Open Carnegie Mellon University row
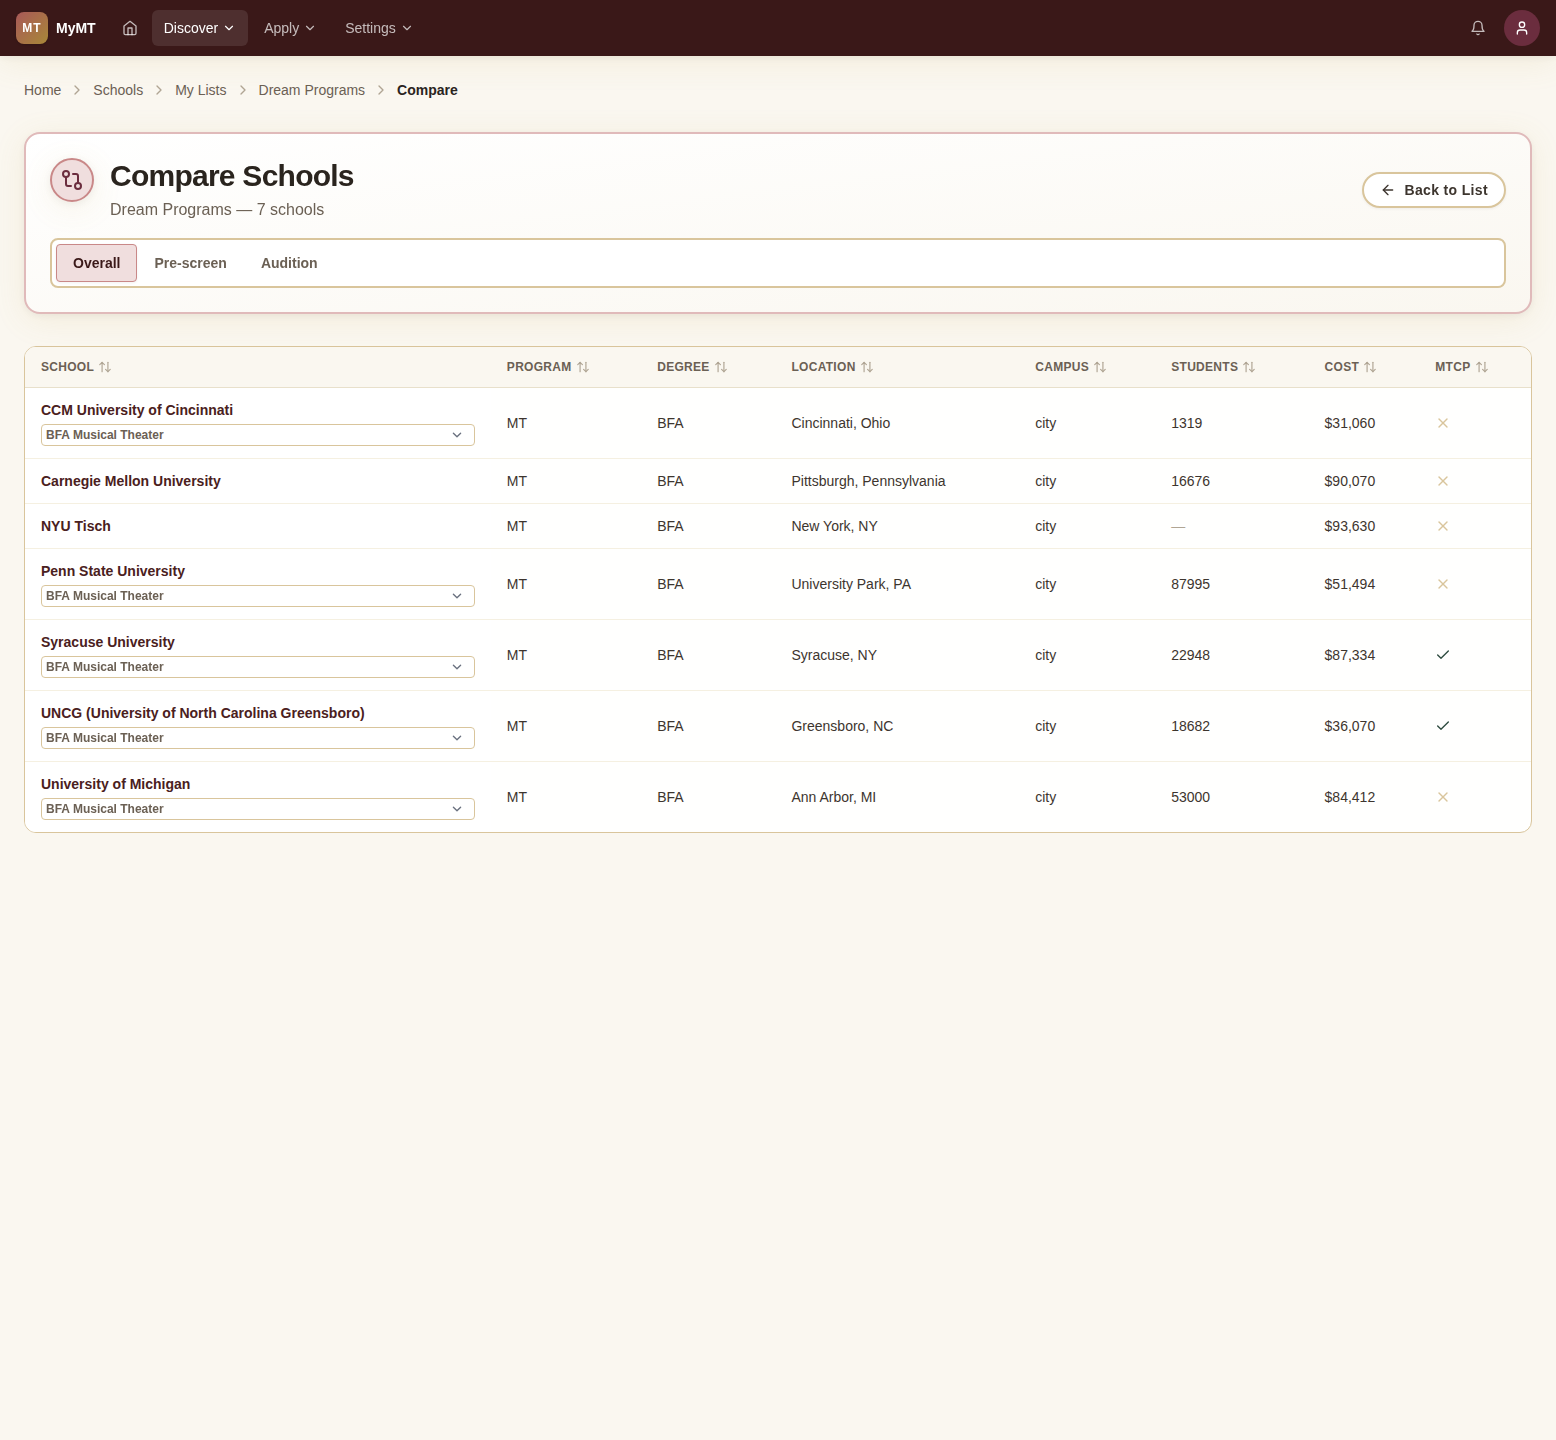Image resolution: width=1556 pixels, height=1440 pixels. pos(131,481)
